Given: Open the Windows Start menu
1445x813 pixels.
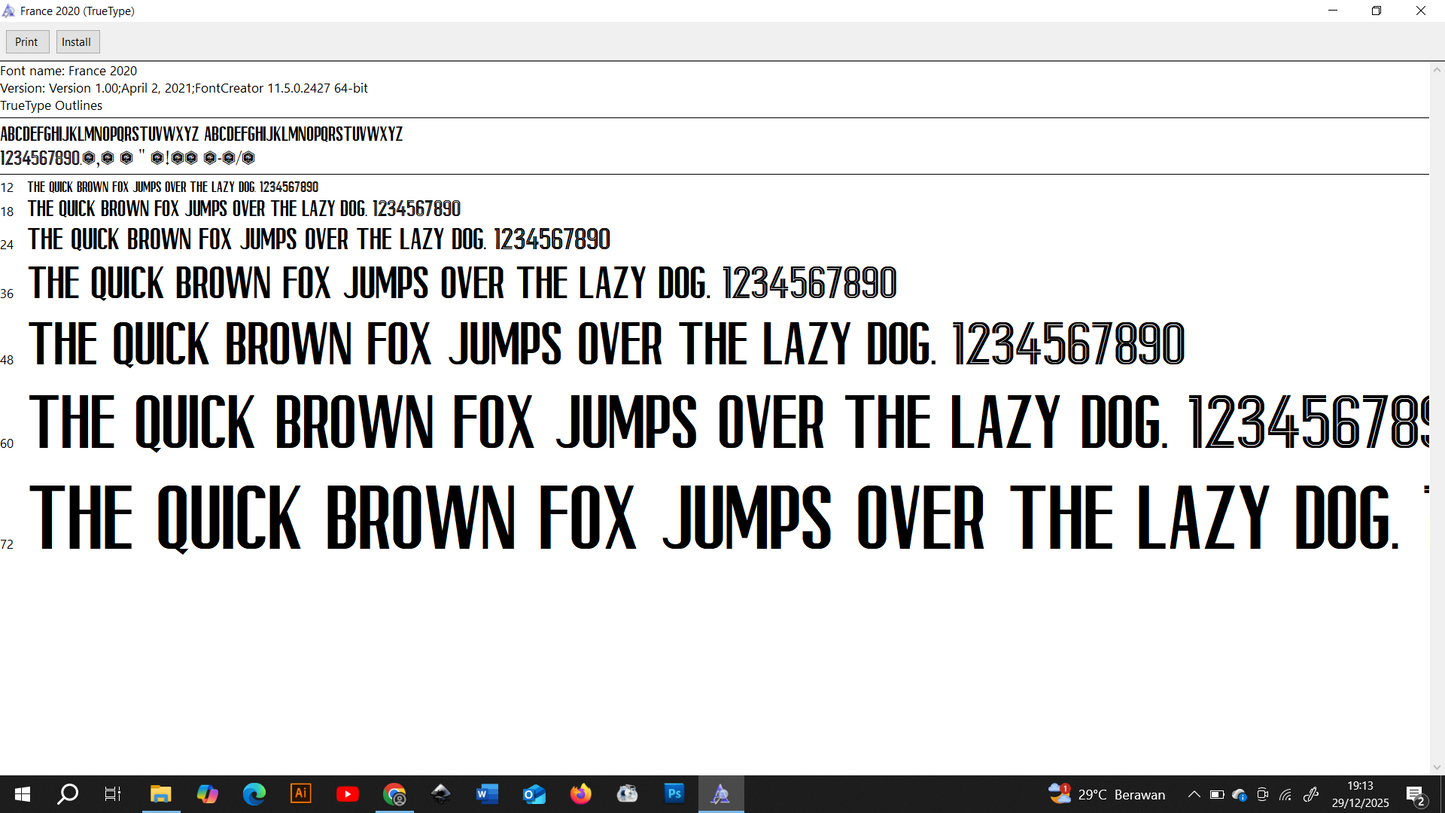Looking at the screenshot, I should 22,794.
